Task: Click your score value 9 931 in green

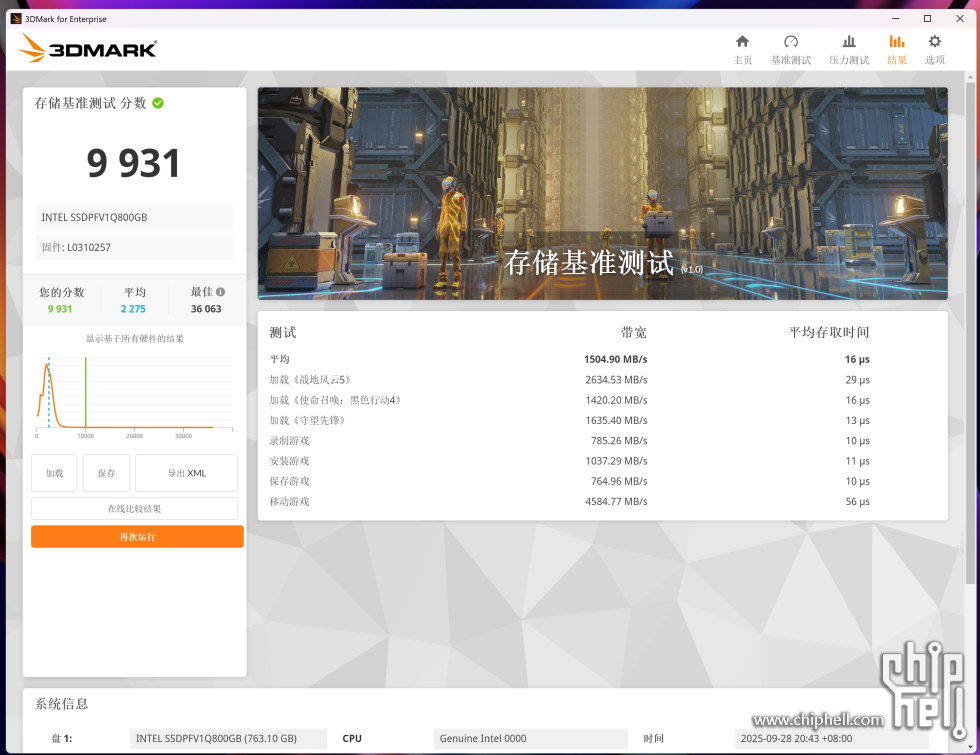Action: 60,309
